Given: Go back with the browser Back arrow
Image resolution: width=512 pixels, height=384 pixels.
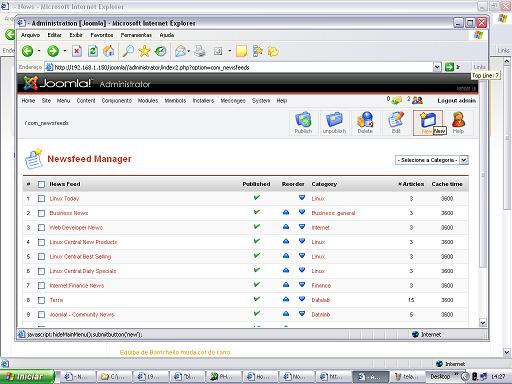Looking at the screenshot, I should click(27, 51).
